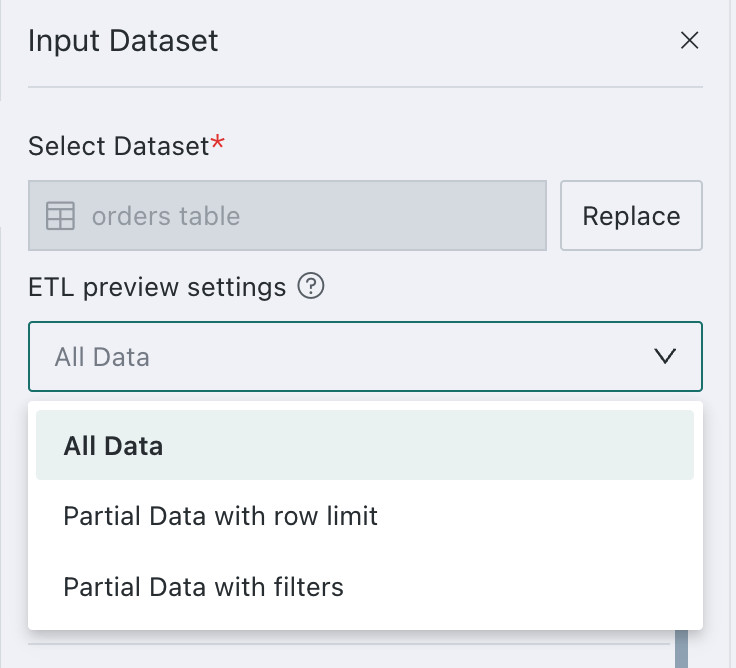Click the Replace button

tap(631, 215)
